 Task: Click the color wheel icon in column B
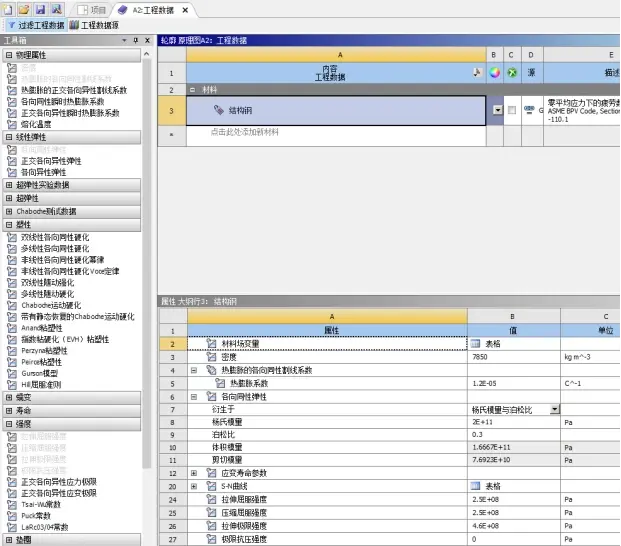[x=494, y=72]
